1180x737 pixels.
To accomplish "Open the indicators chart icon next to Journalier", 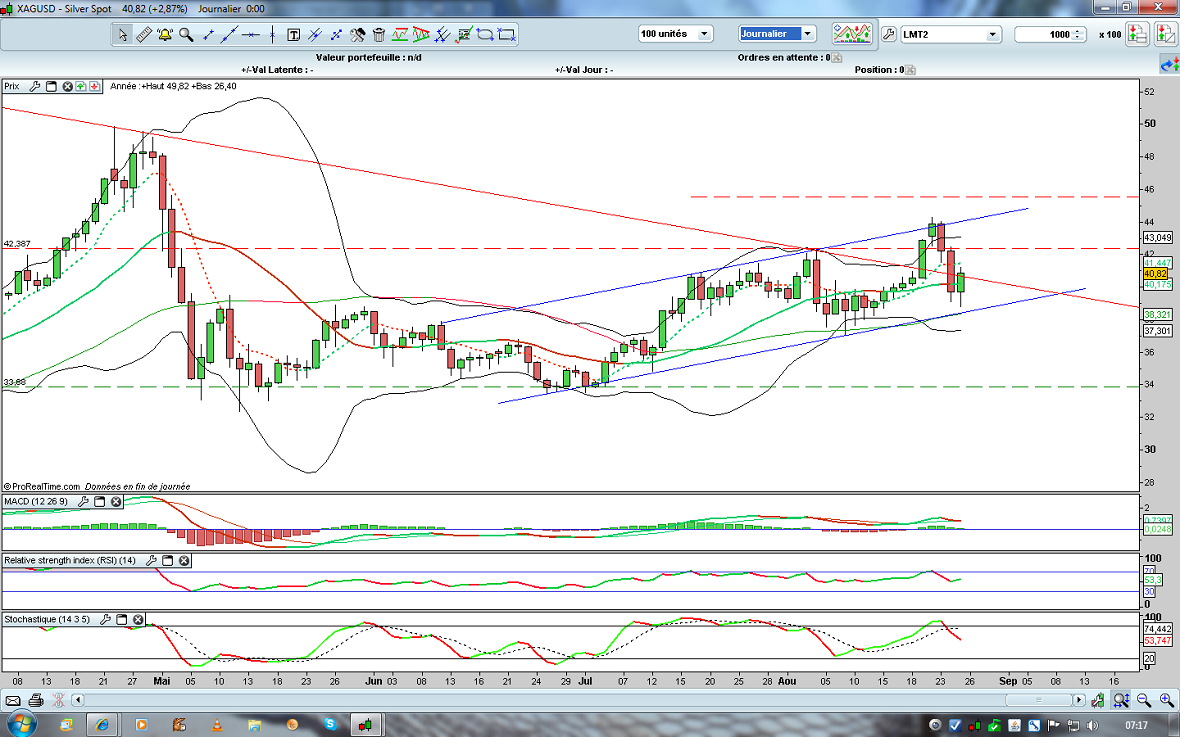I will [x=852, y=34].
